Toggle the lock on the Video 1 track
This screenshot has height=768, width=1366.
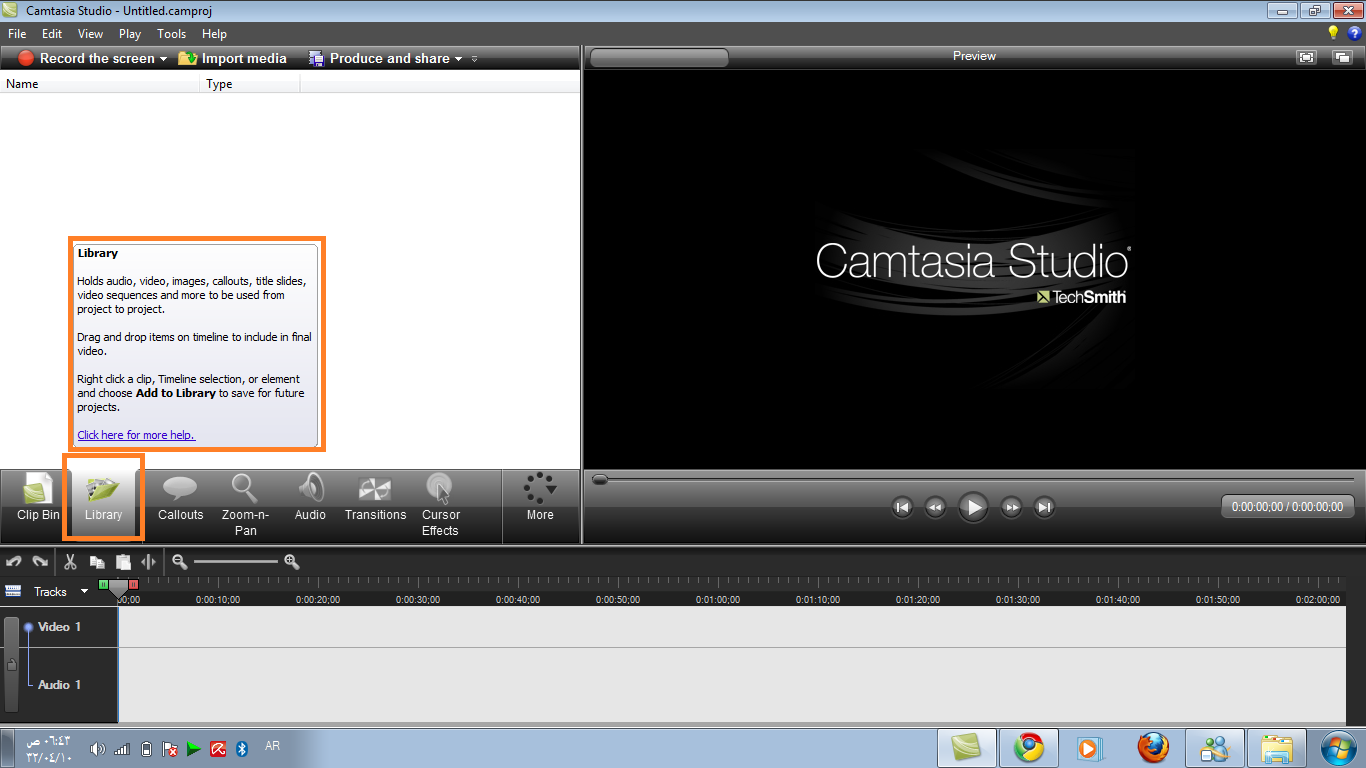12,664
